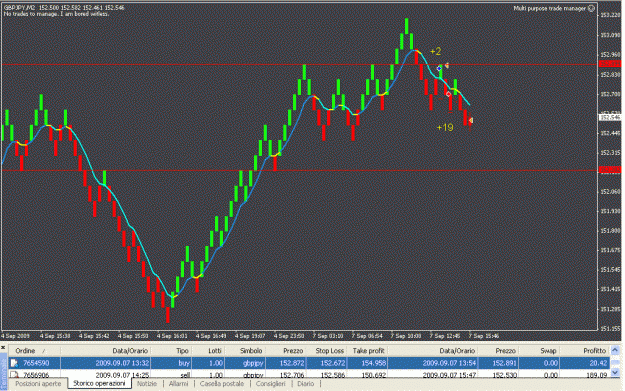Select the Storico operazioni tab
The width and height of the screenshot is (625, 391).
[x=99, y=383]
